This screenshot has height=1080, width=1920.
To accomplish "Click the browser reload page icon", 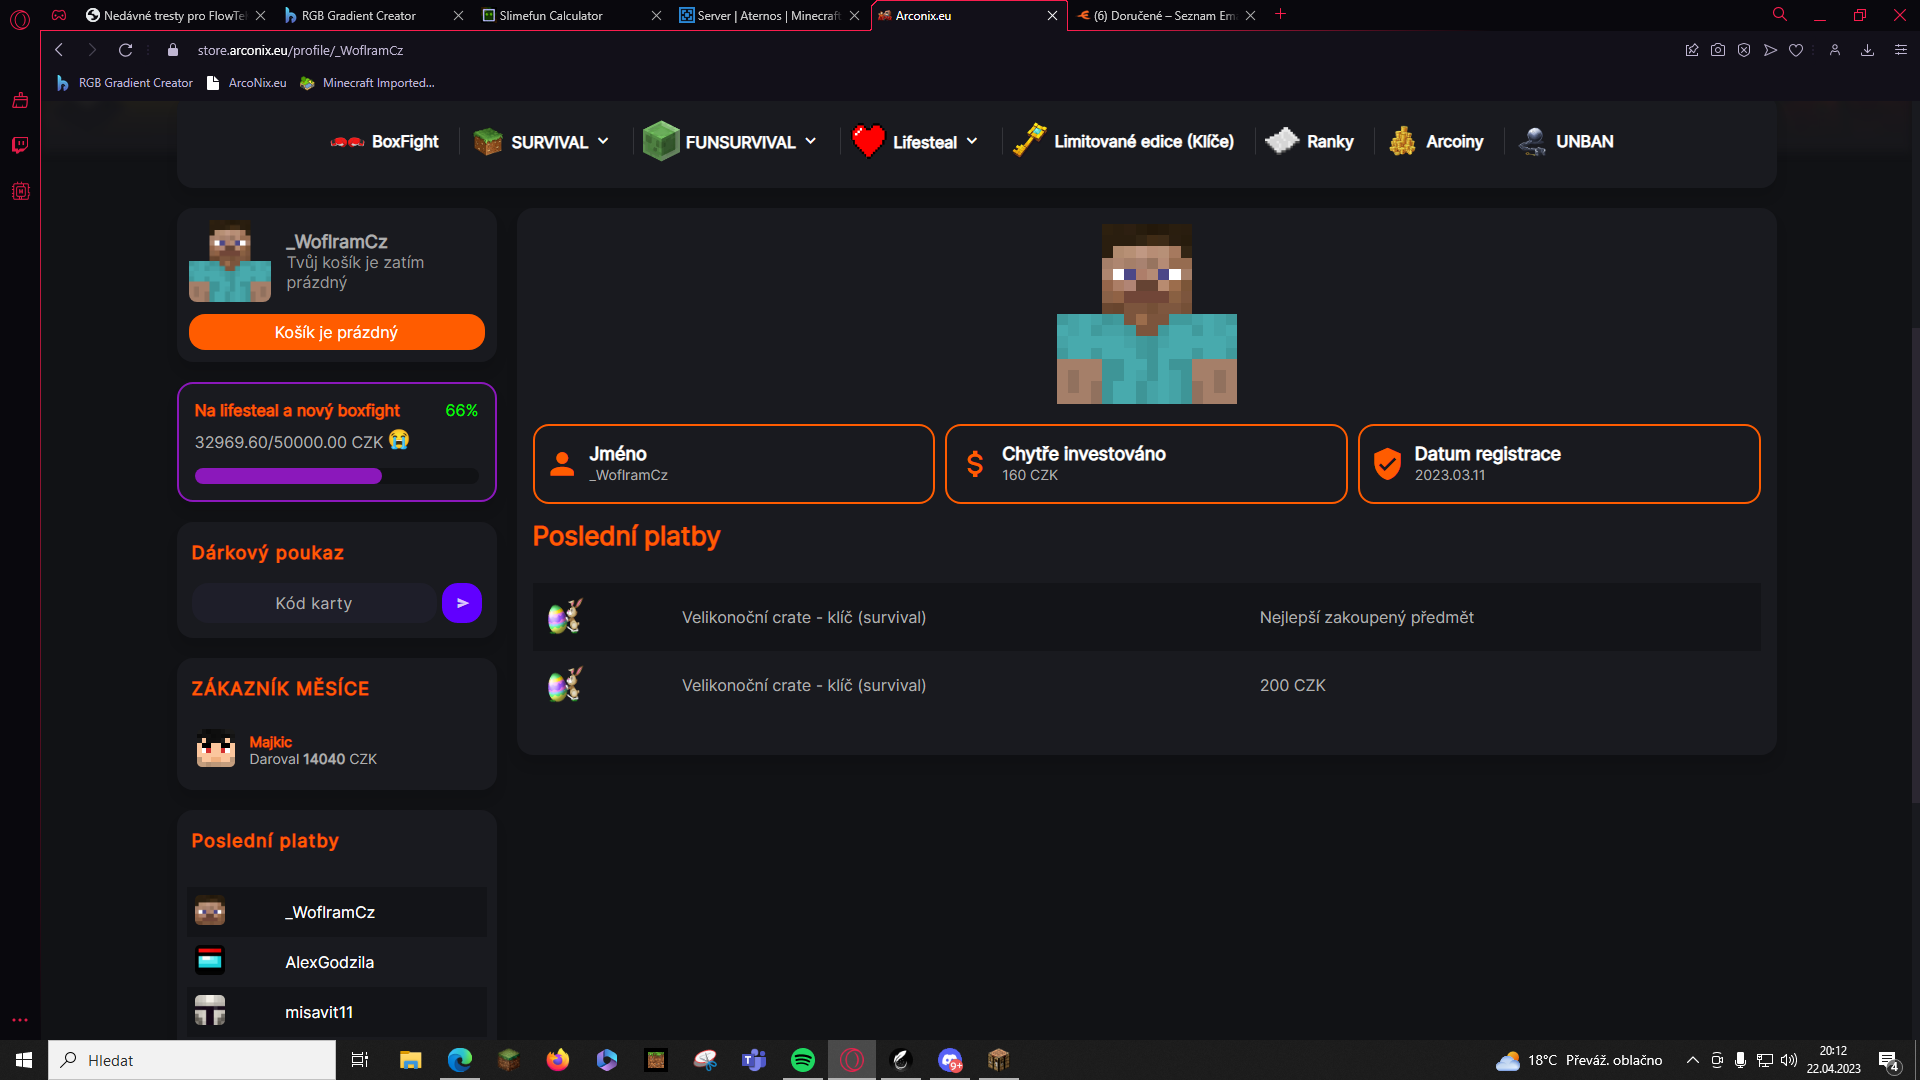I will 125,50.
